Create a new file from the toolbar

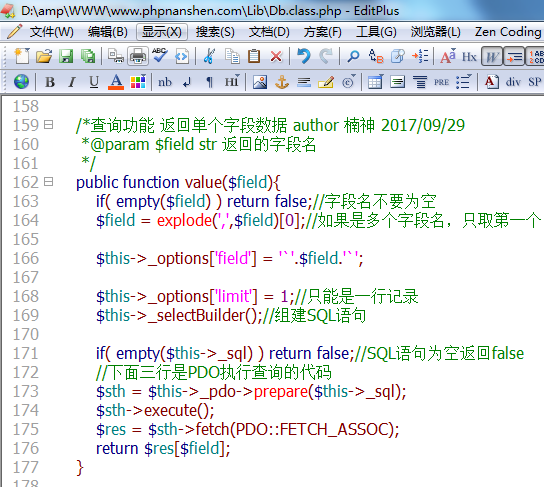pyautogui.click(x=22, y=56)
